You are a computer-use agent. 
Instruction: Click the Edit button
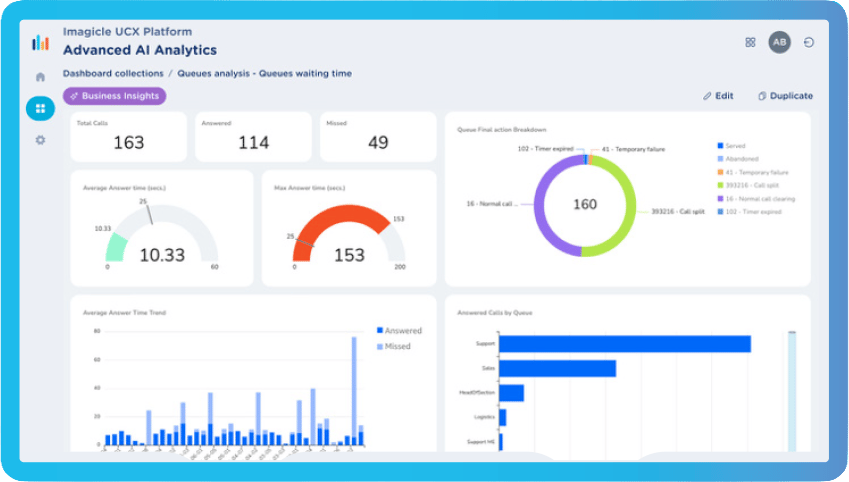(x=718, y=96)
